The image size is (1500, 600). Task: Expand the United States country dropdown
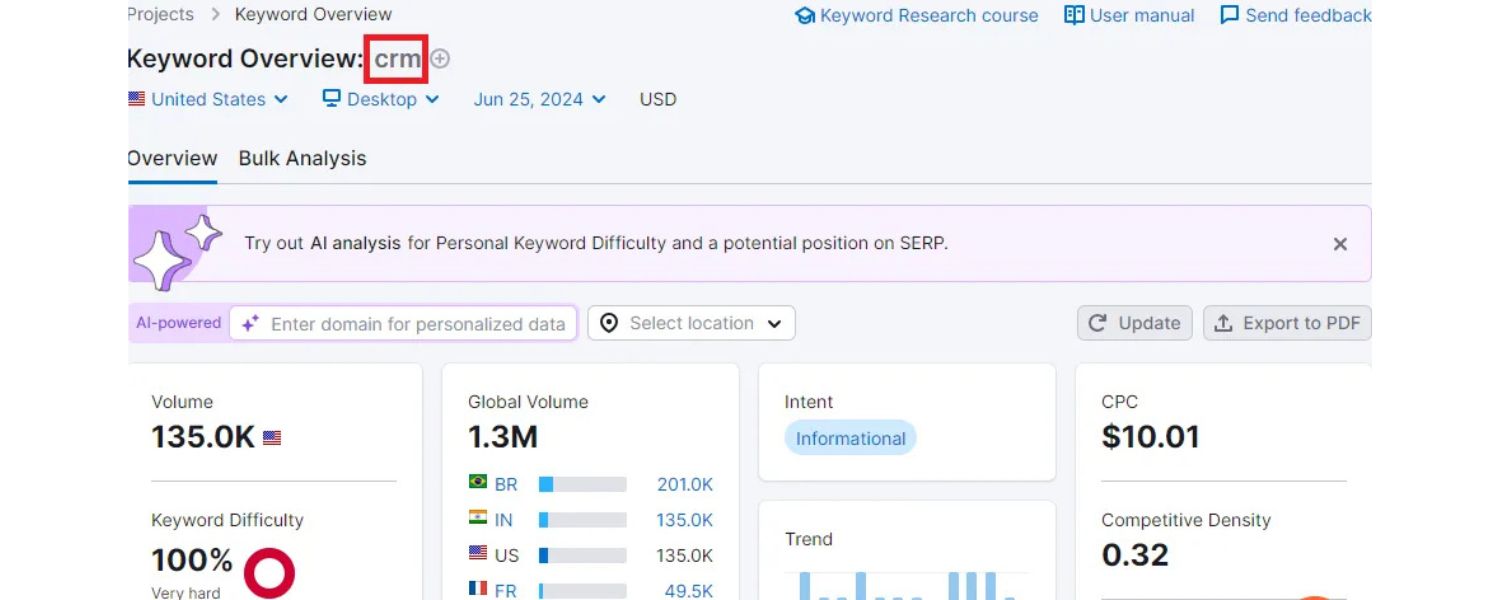209,99
